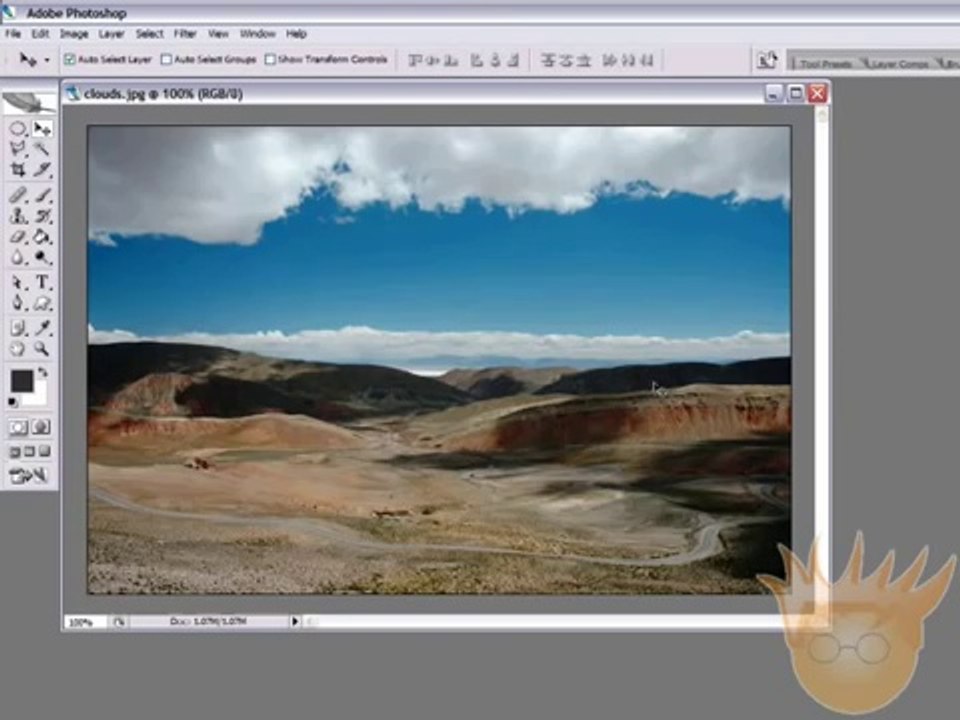
Task: Open the Window menu
Action: (x=257, y=34)
